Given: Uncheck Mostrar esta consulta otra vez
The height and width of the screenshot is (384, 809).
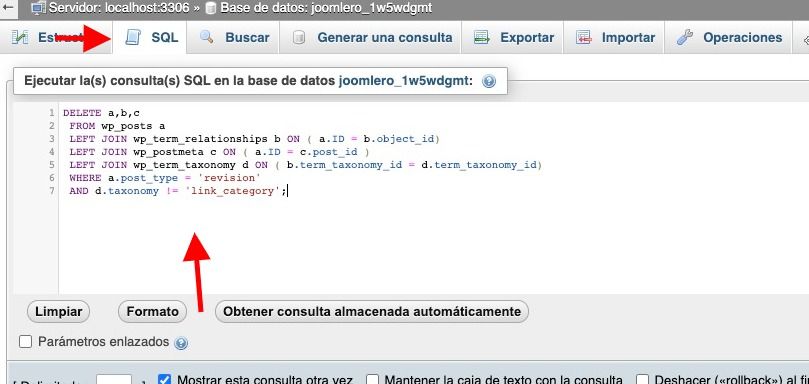Looking at the screenshot, I should tap(164, 380).
